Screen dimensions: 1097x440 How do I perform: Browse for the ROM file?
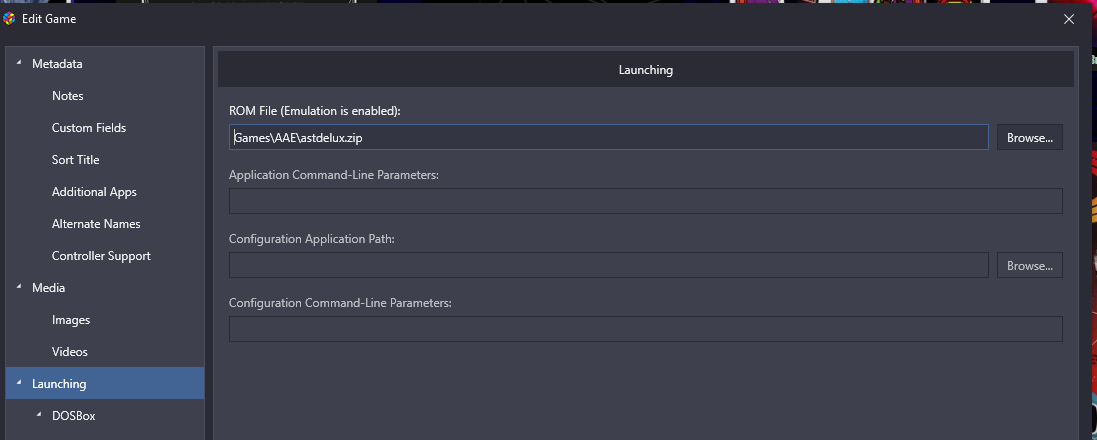click(1030, 137)
